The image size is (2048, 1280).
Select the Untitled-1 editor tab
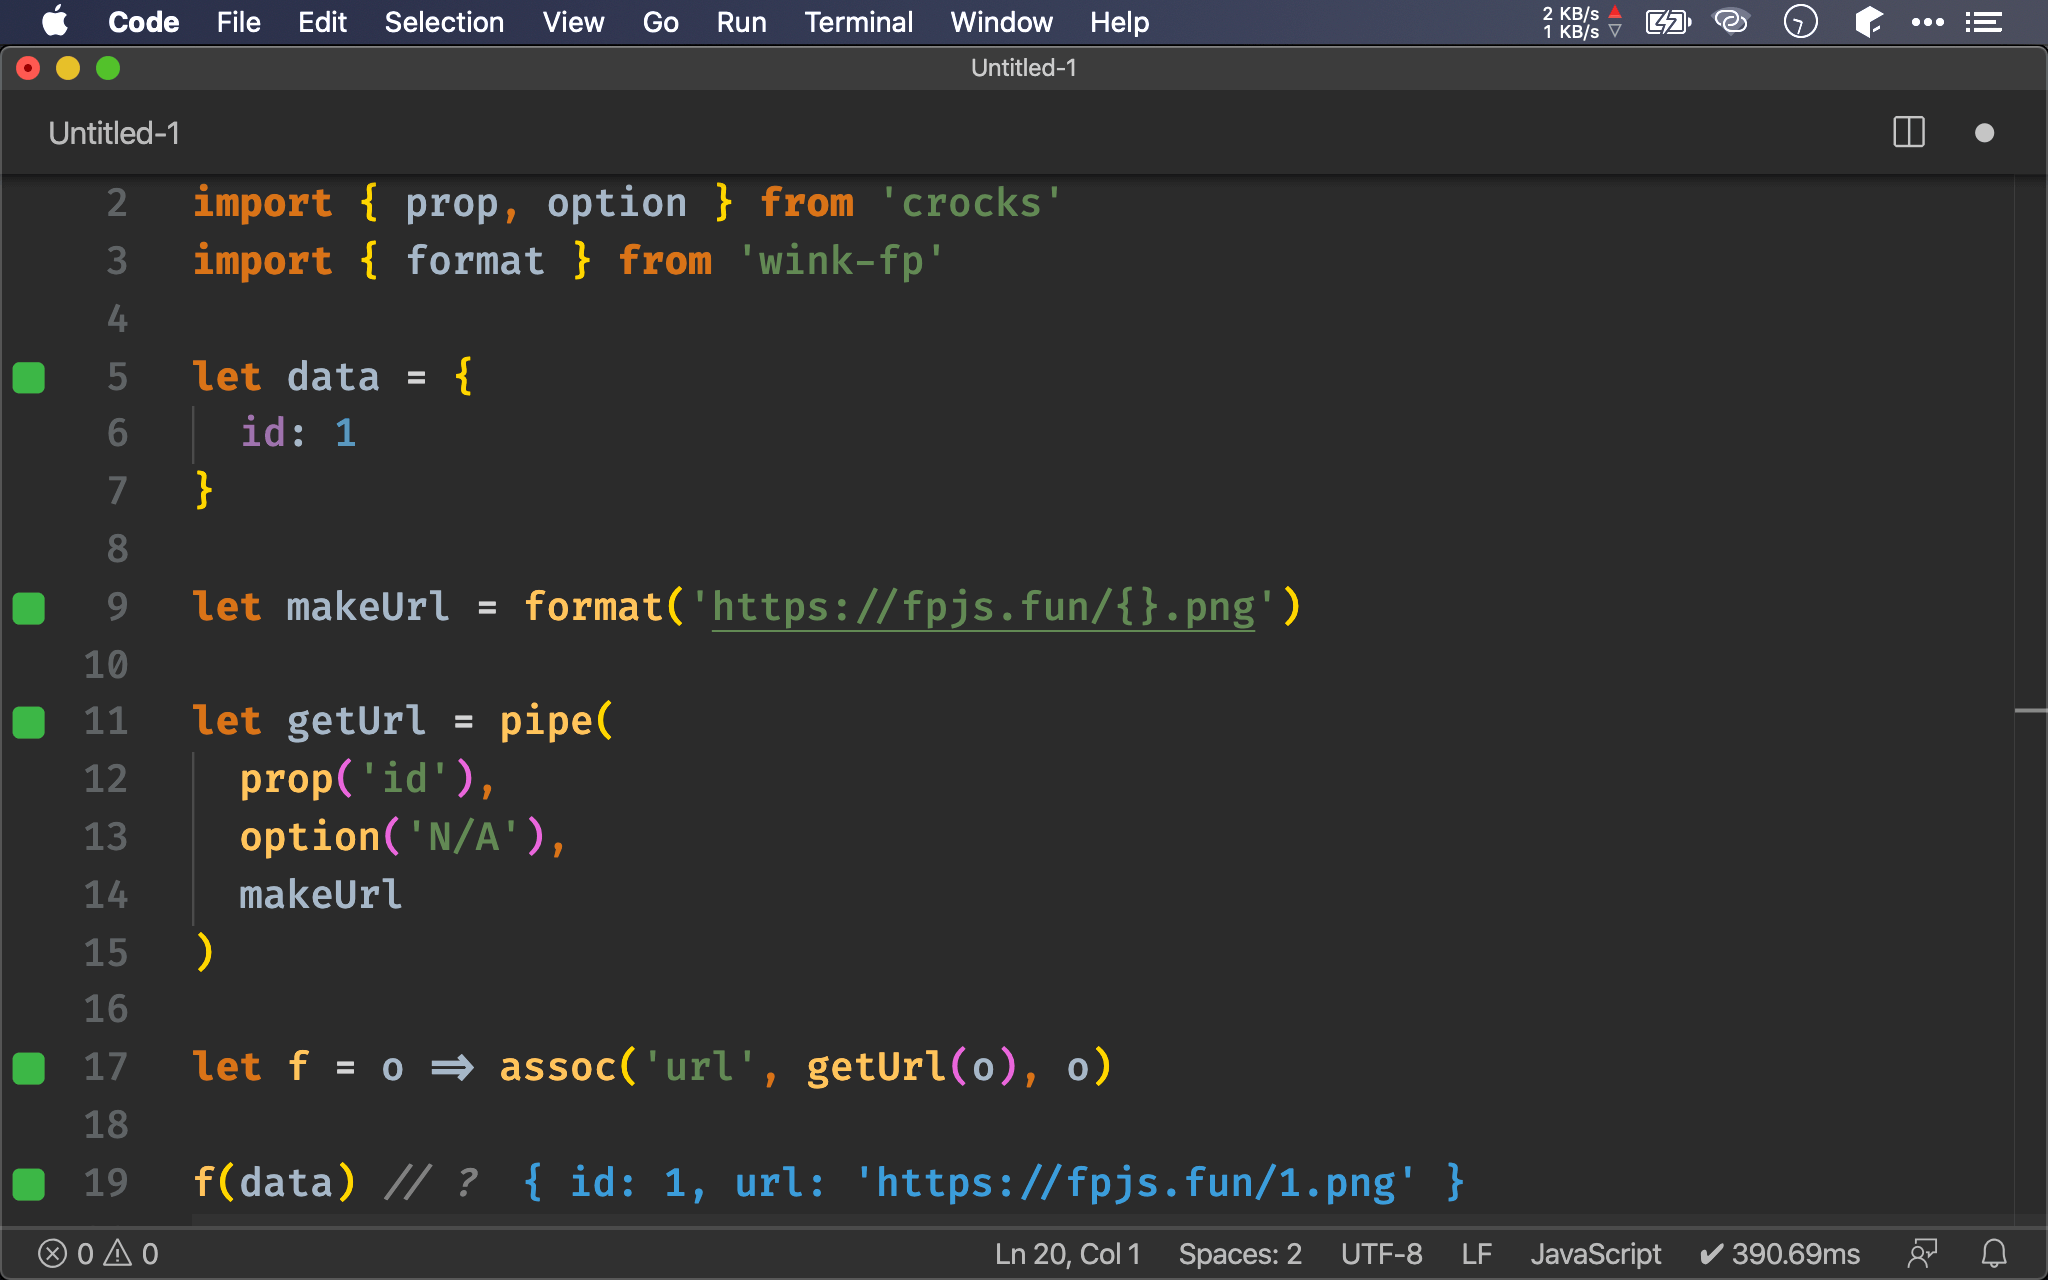pyautogui.click(x=114, y=133)
